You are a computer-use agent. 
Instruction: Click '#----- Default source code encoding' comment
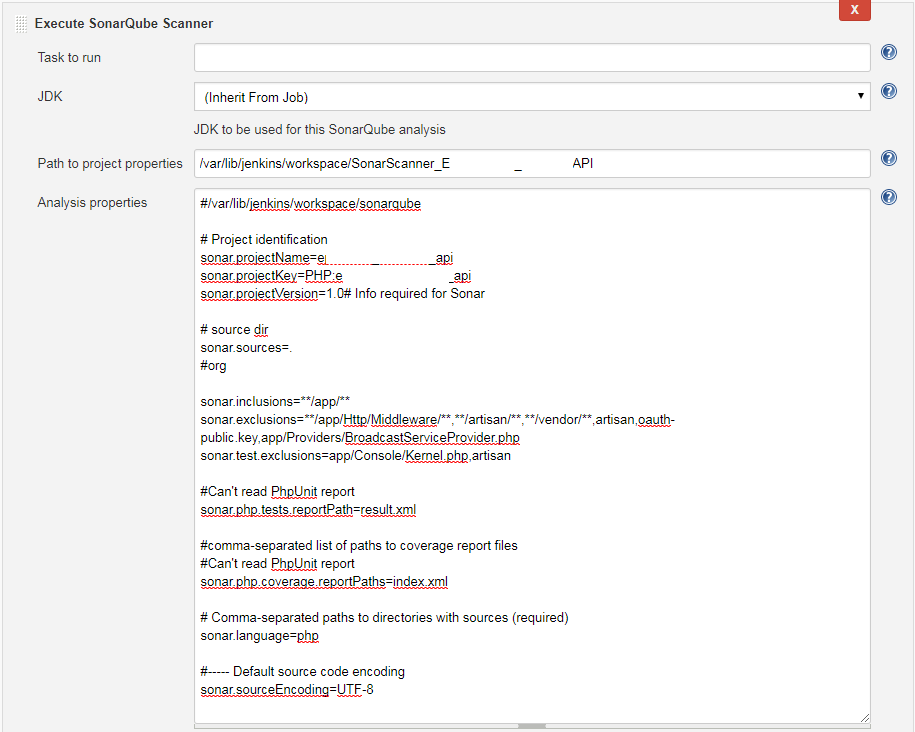302,671
